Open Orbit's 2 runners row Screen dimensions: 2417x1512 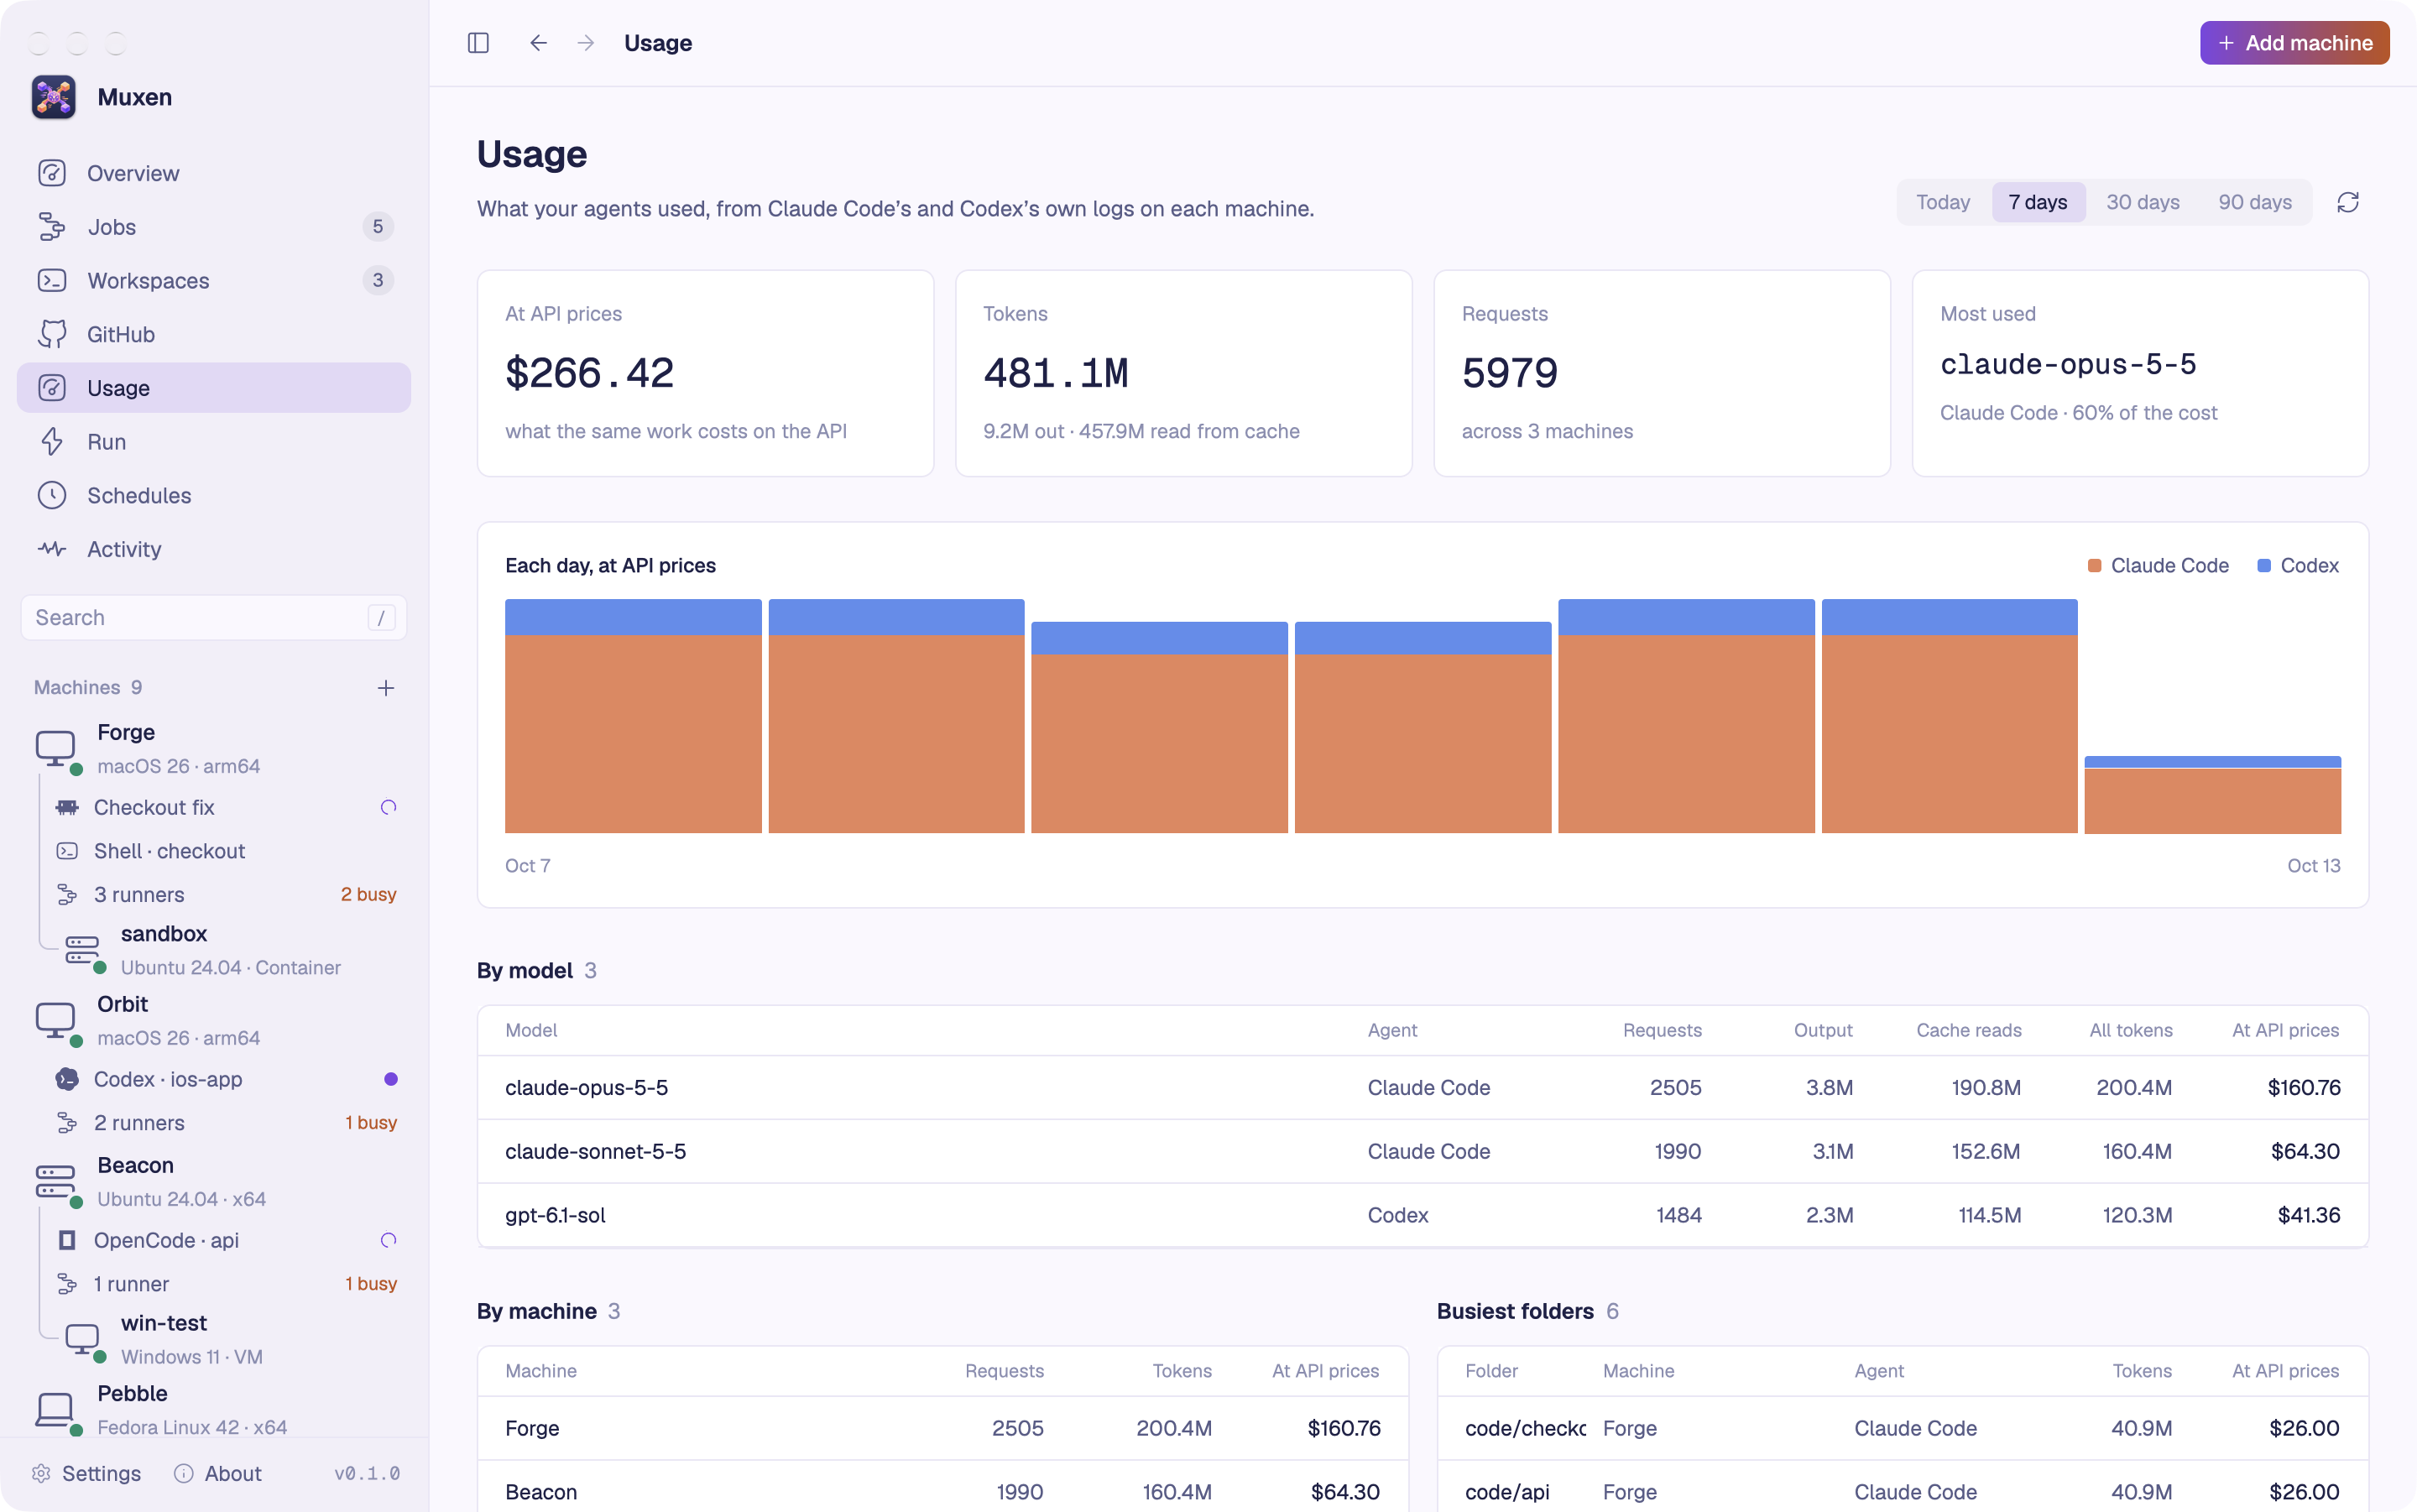(226, 1123)
